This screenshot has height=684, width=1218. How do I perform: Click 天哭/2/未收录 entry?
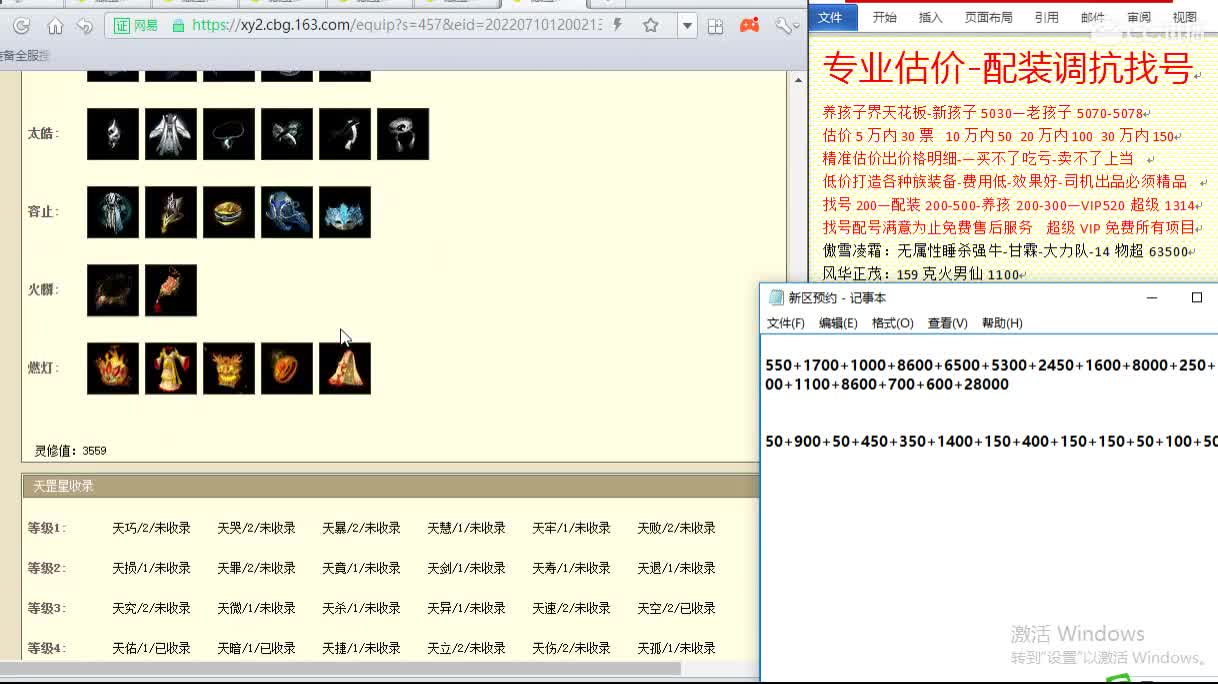tap(256, 528)
